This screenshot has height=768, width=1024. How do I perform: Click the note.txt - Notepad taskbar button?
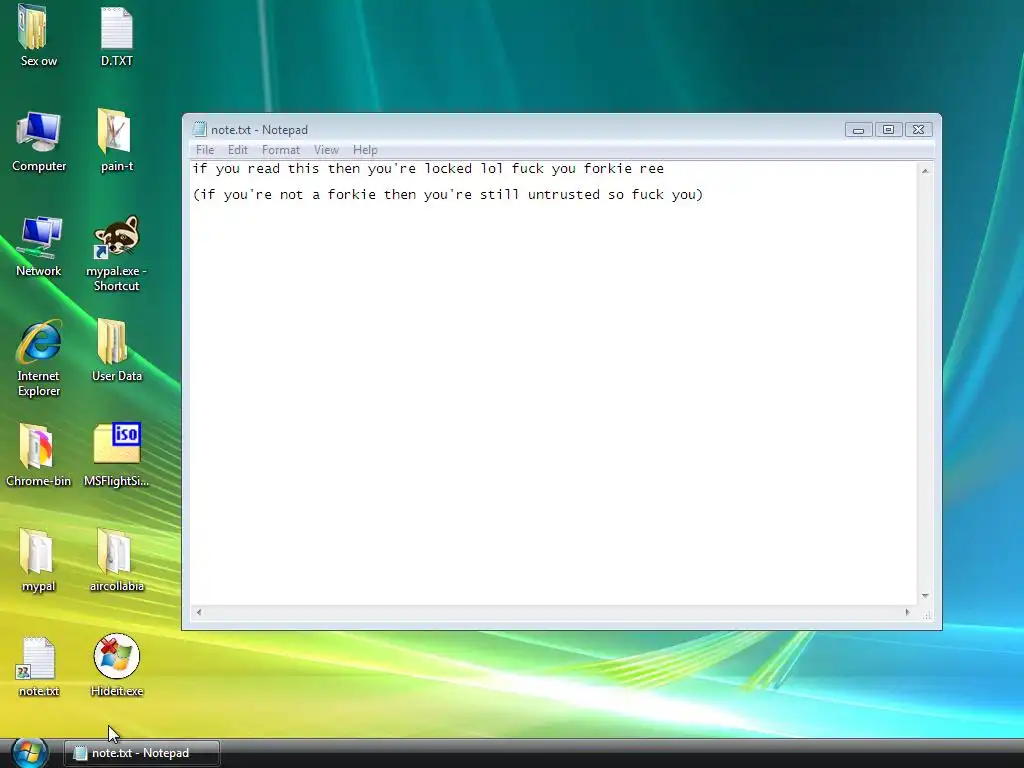[x=142, y=753]
